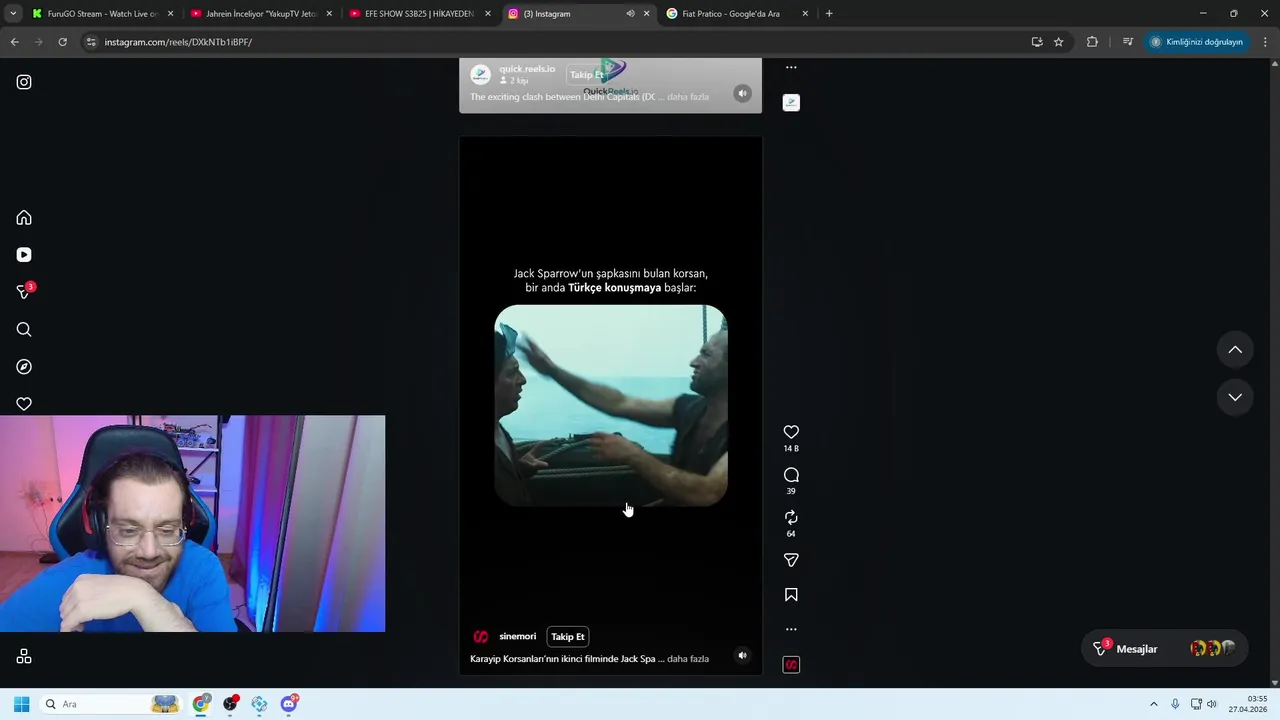This screenshot has height=720, width=1280.
Task: Open Instagram home logo in sidebar
Action: click(x=24, y=82)
